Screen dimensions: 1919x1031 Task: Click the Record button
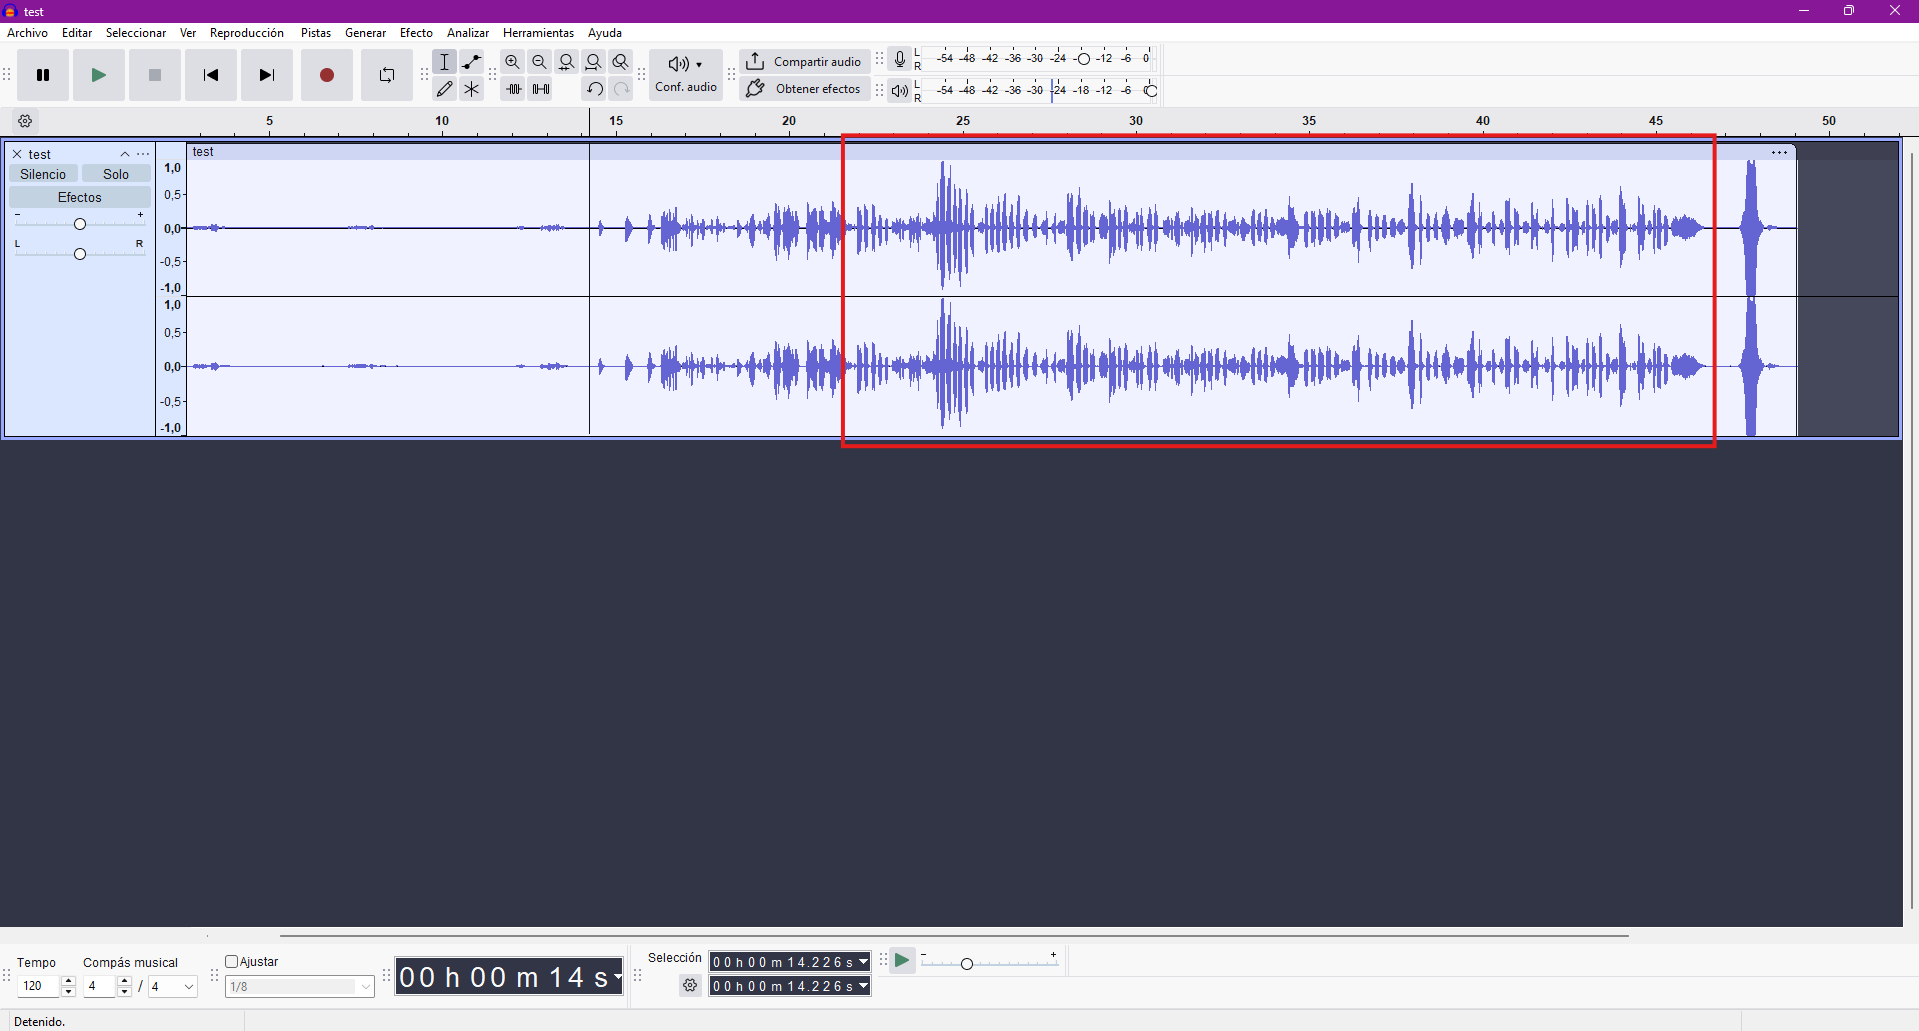click(326, 75)
